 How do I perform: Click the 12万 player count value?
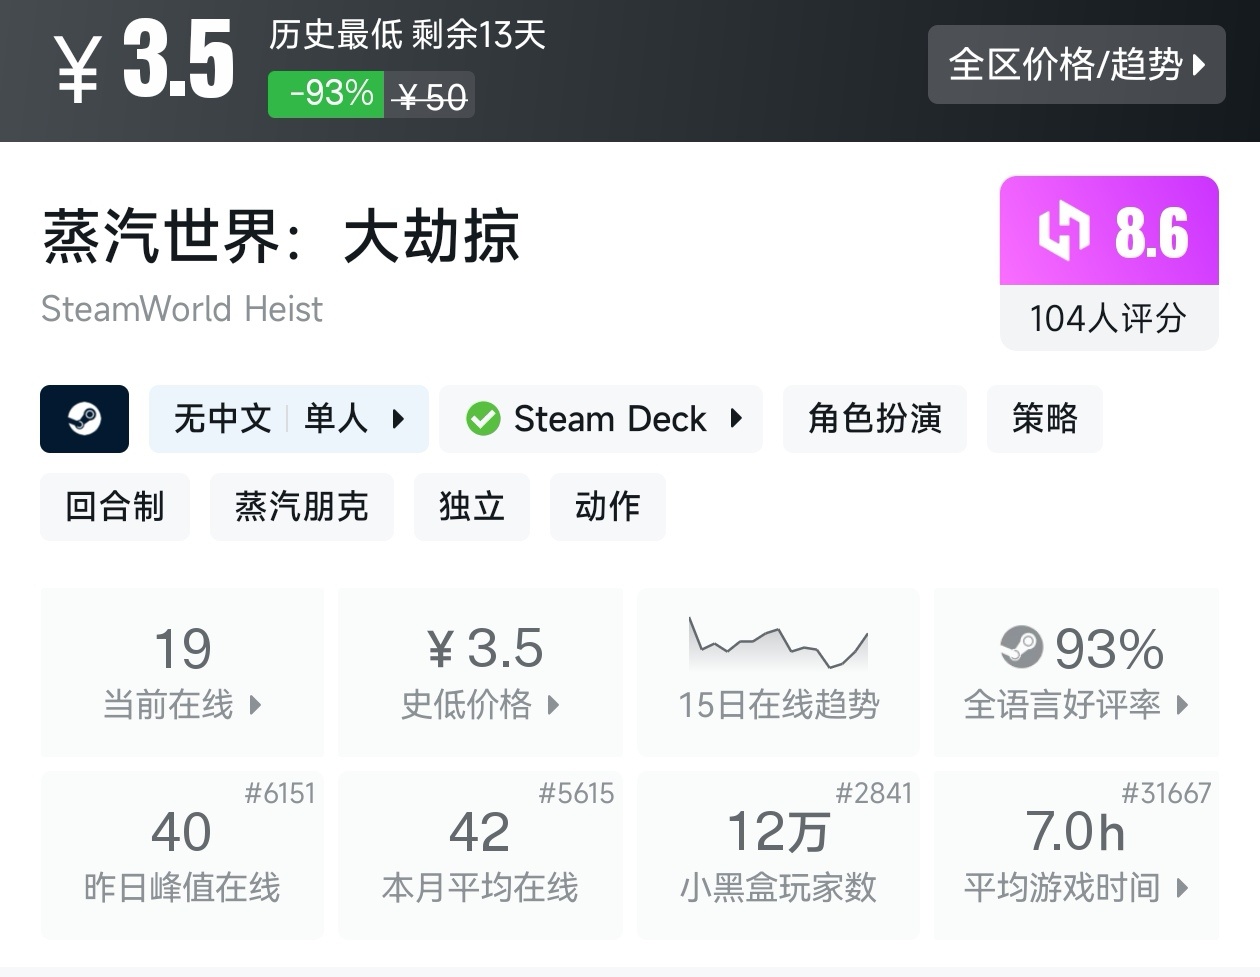[778, 832]
